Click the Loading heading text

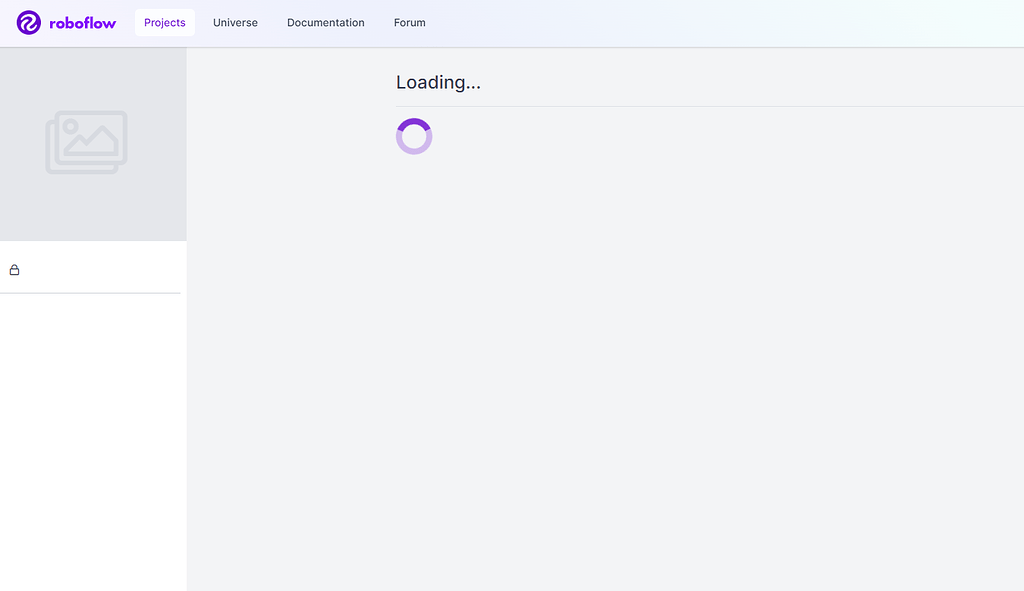click(x=438, y=82)
